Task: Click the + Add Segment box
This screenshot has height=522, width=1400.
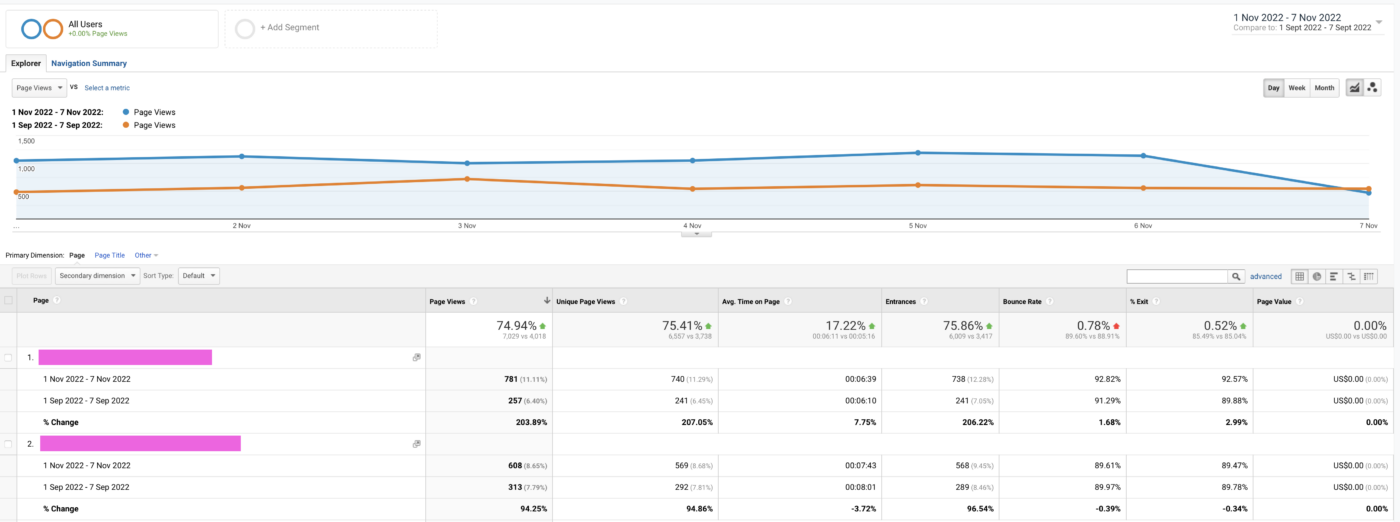Action: [x=331, y=29]
